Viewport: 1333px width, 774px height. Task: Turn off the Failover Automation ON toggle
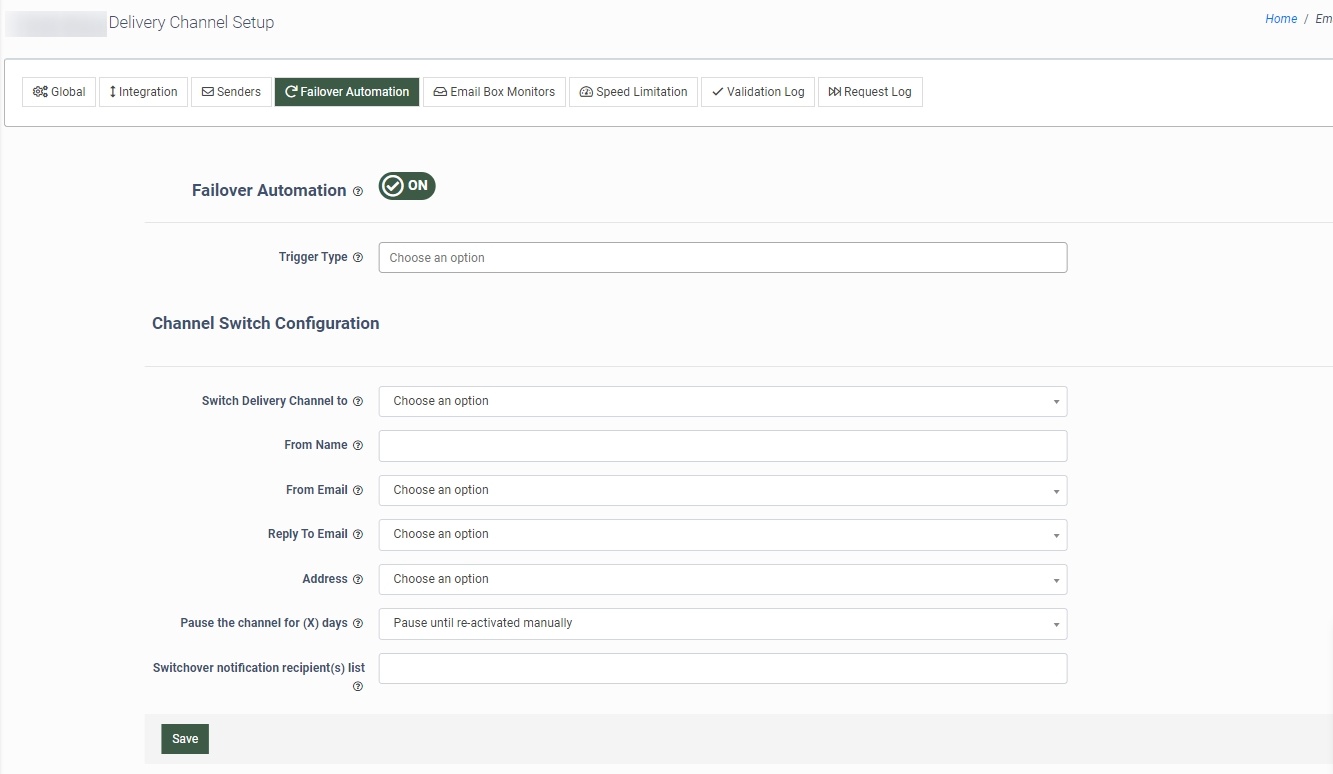[407, 186]
